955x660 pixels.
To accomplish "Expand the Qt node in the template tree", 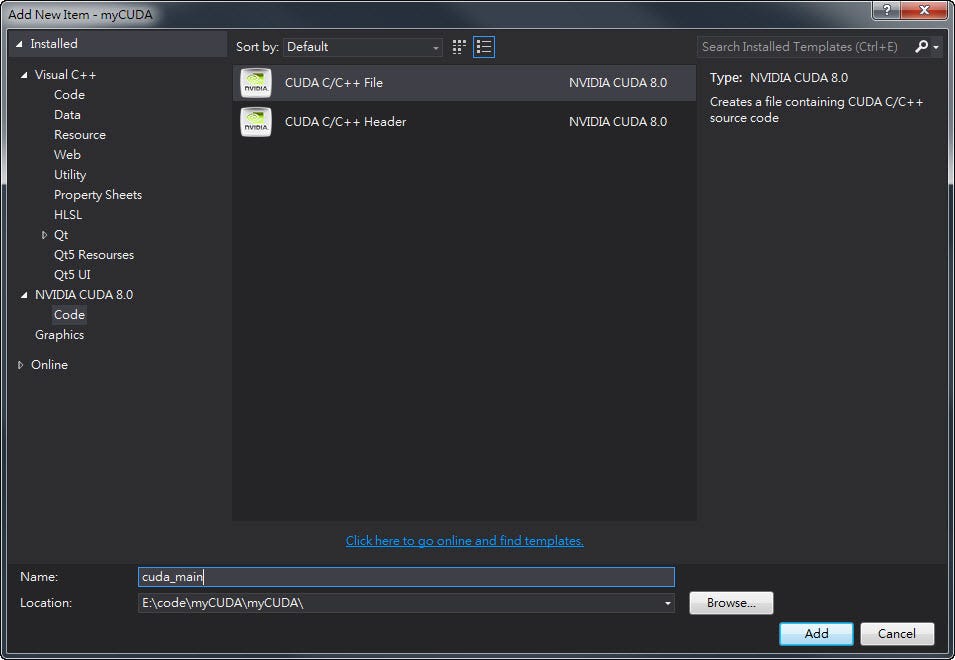I will [43, 234].
